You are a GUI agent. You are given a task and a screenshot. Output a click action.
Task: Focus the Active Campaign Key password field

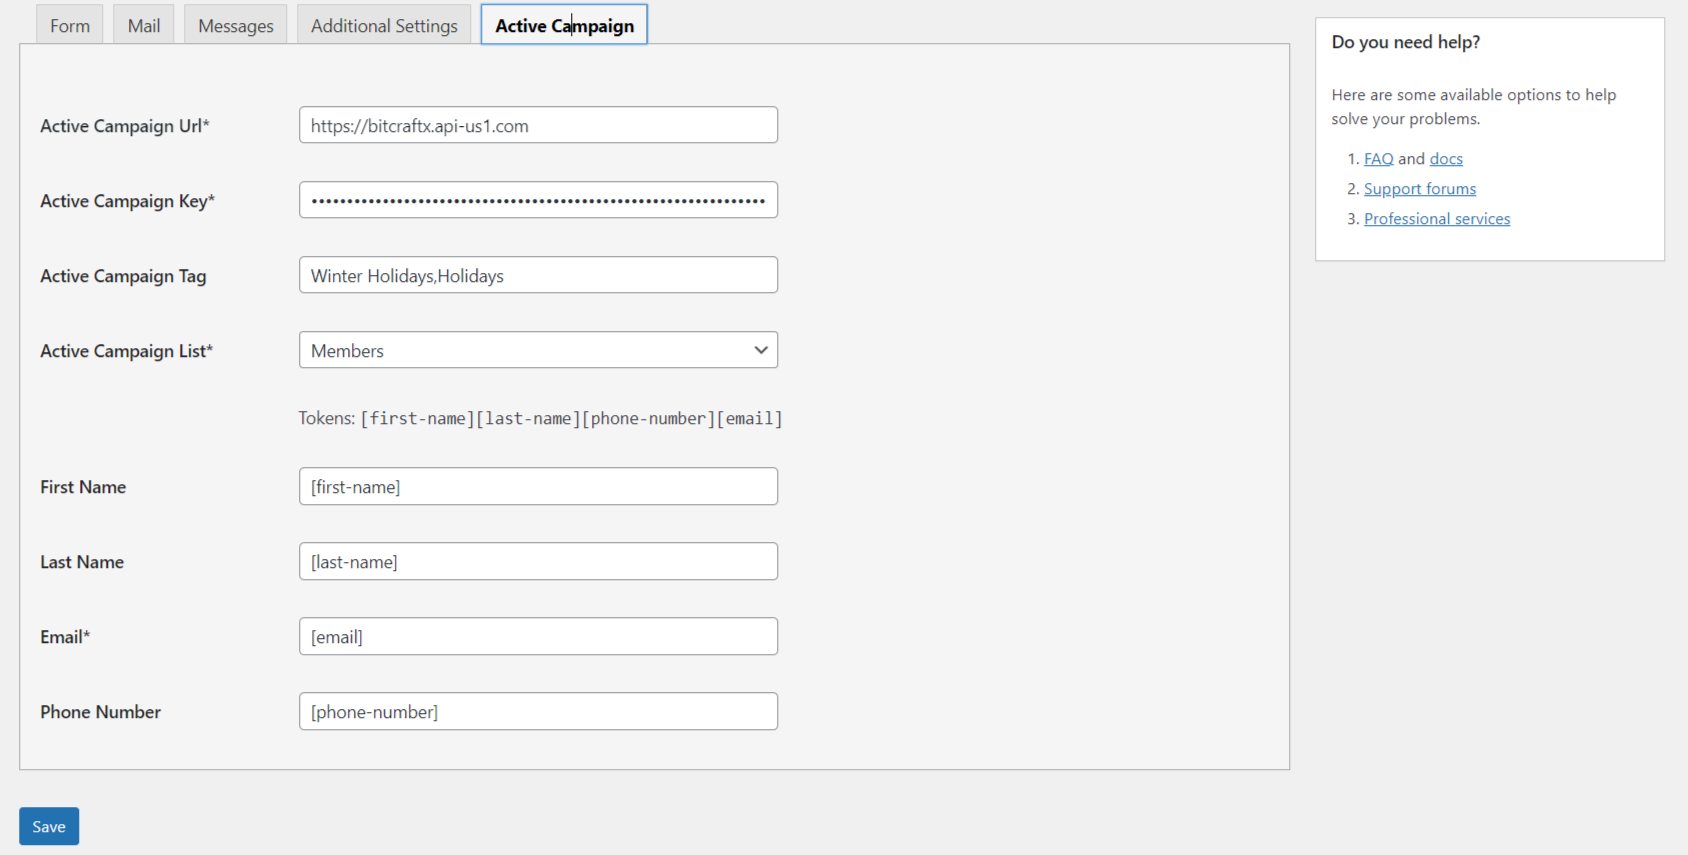[x=538, y=200]
